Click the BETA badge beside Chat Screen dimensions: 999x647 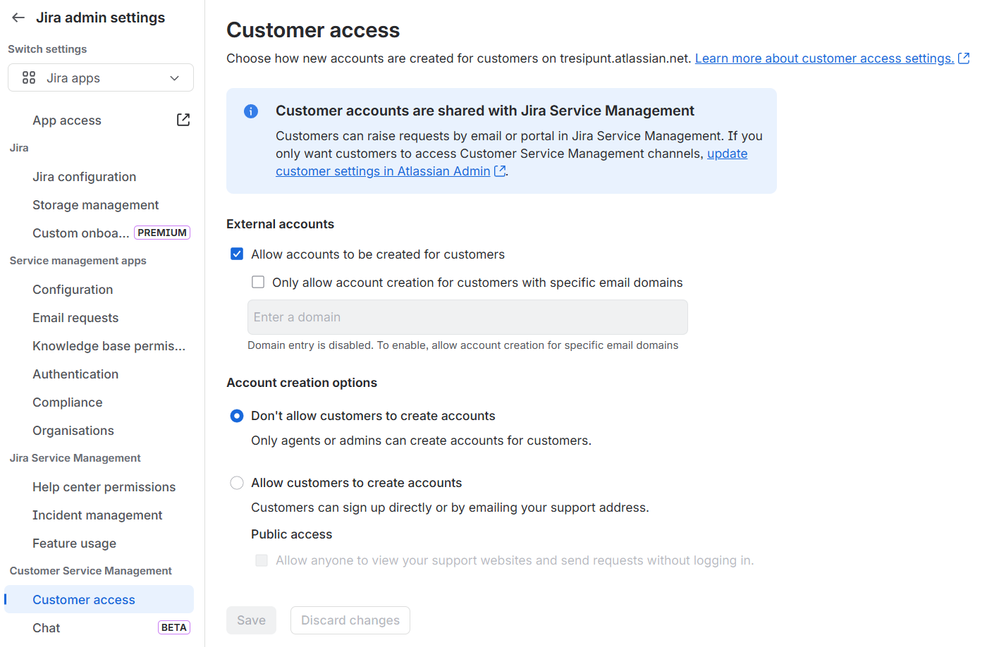174,628
